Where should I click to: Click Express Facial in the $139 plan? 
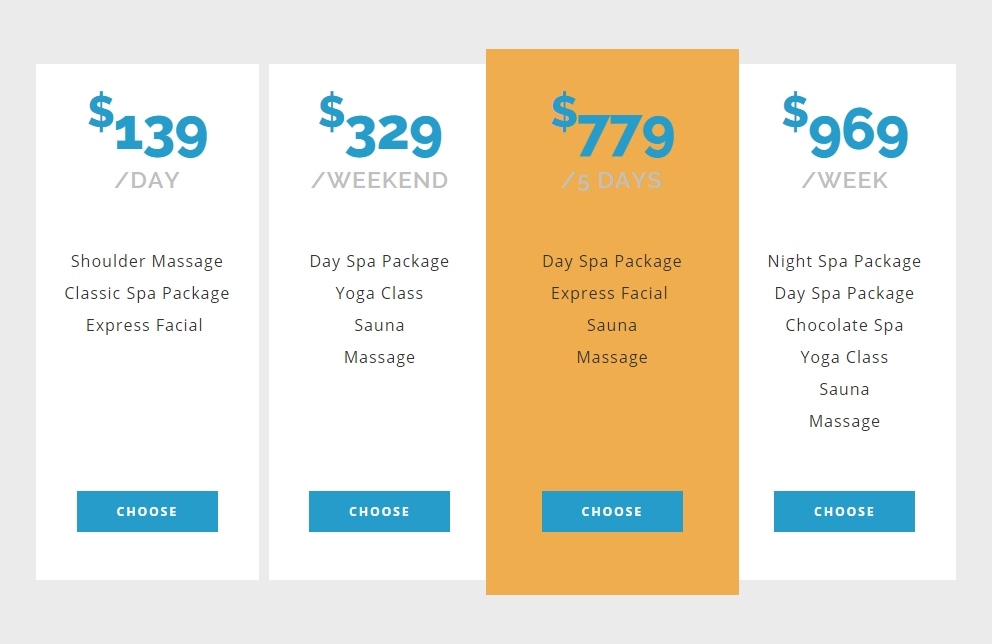click(x=144, y=325)
